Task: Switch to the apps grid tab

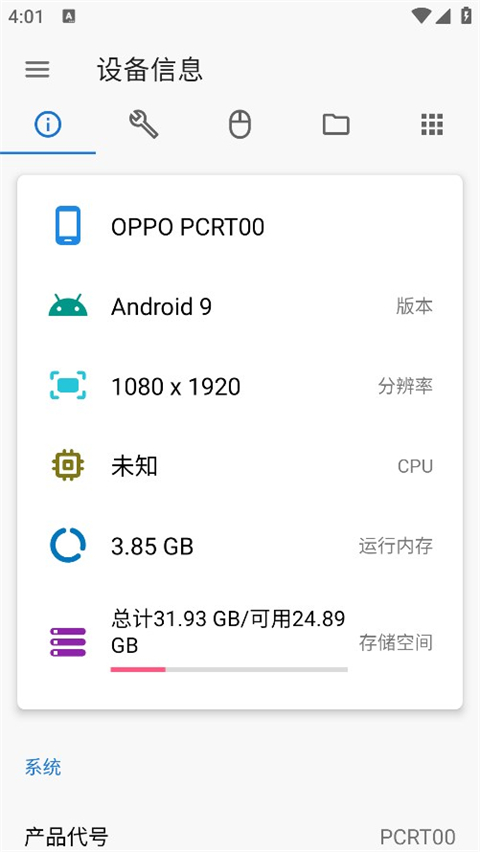Action: 432,124
